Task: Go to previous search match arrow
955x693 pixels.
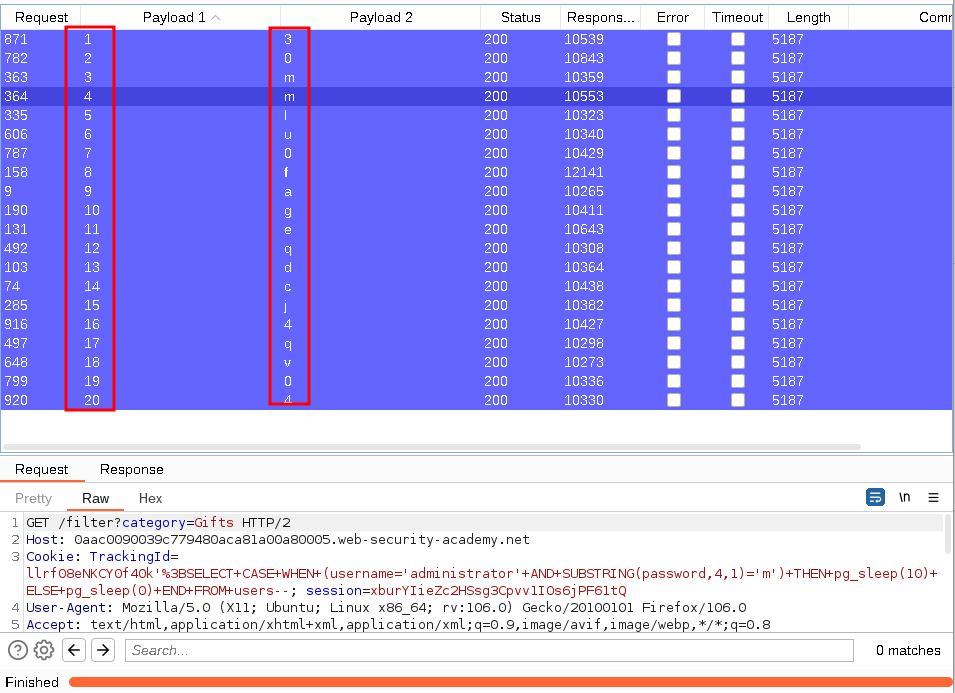Action: (74, 650)
